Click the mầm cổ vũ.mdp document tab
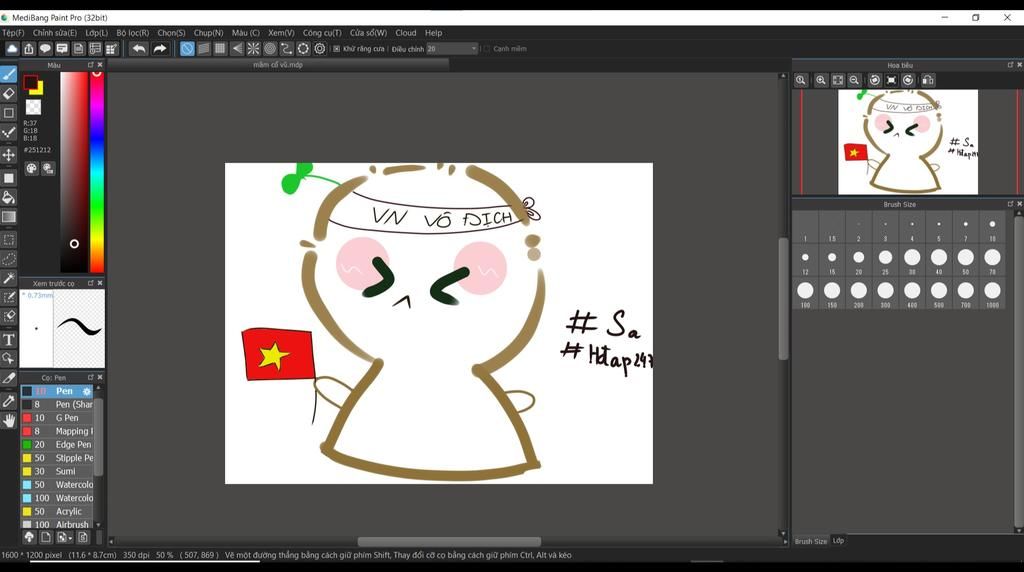The width and height of the screenshot is (1024, 572). pos(278,65)
